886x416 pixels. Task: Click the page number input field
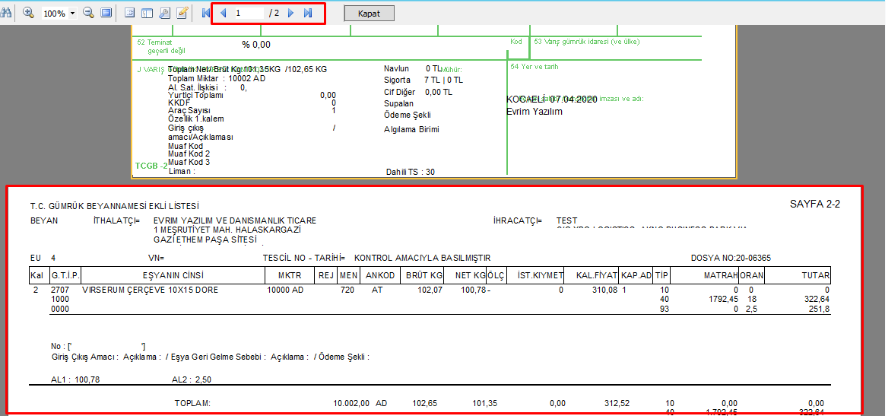pos(250,14)
